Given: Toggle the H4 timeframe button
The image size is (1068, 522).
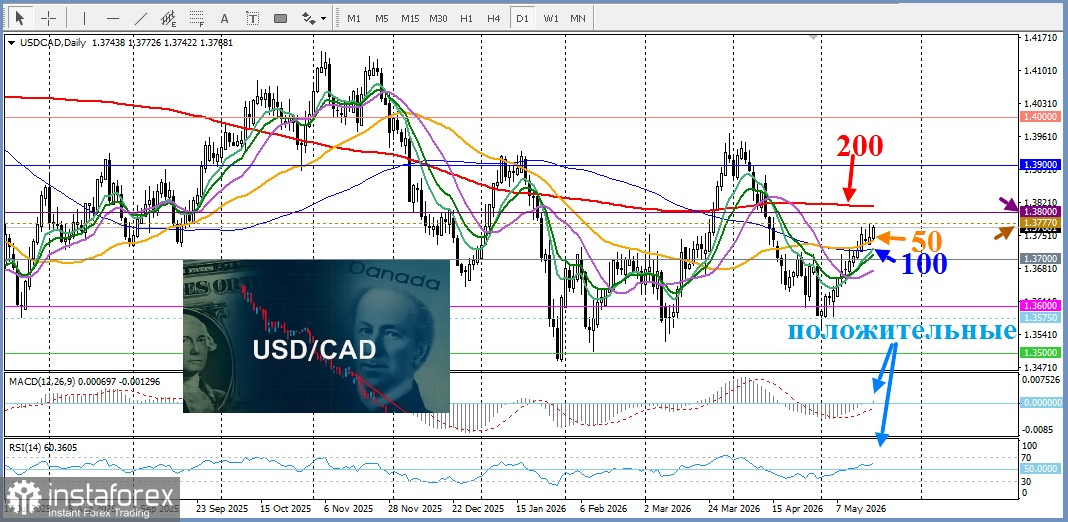Looking at the screenshot, I should 494,18.
